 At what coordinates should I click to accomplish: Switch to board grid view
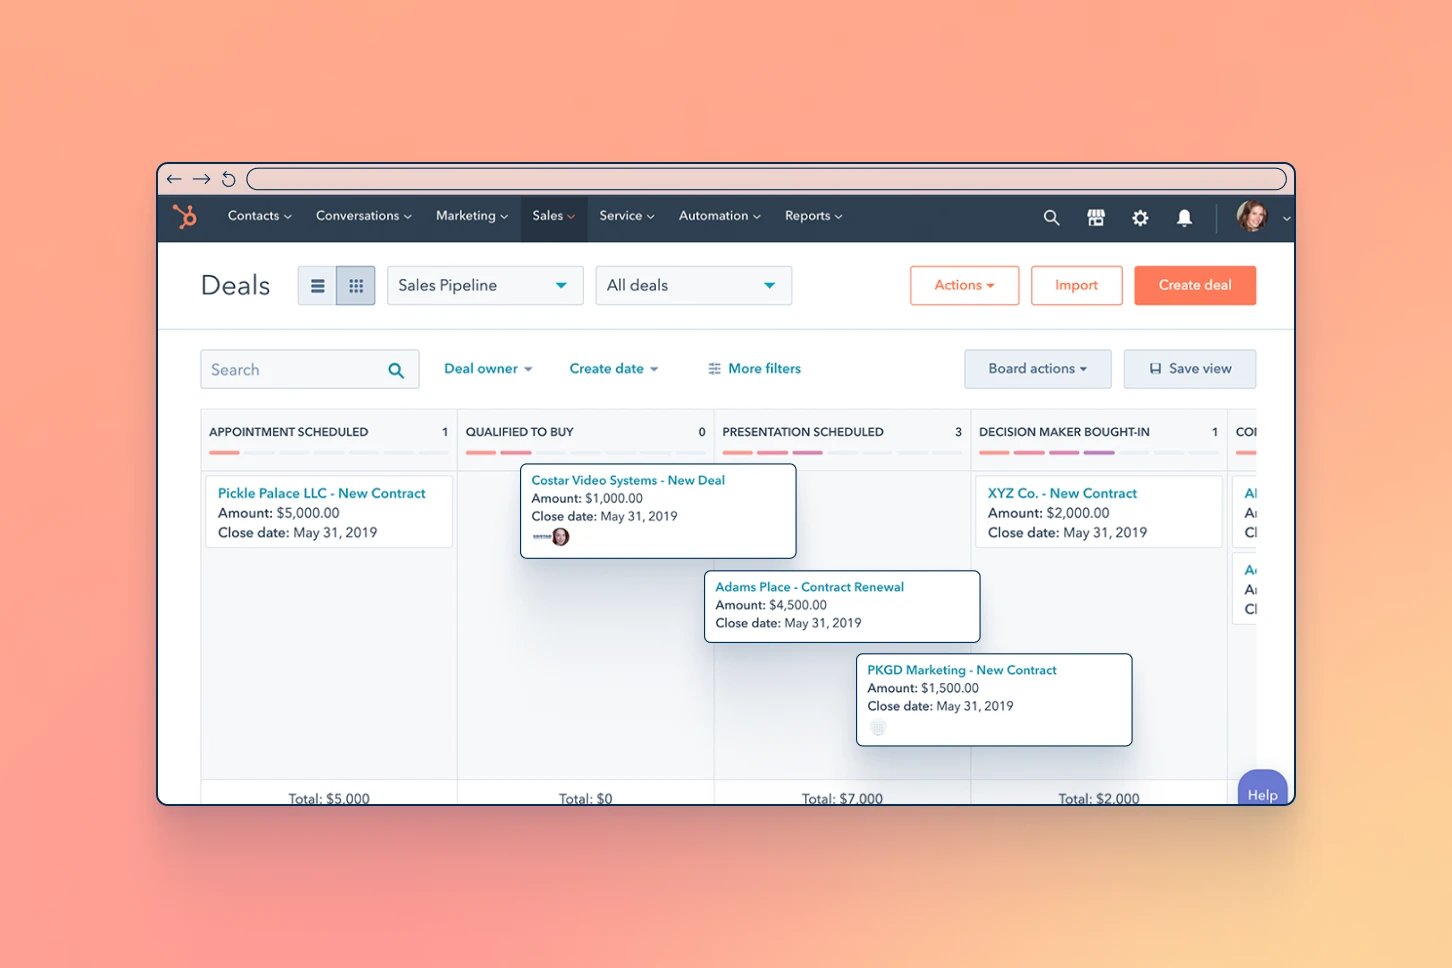pyautogui.click(x=356, y=286)
